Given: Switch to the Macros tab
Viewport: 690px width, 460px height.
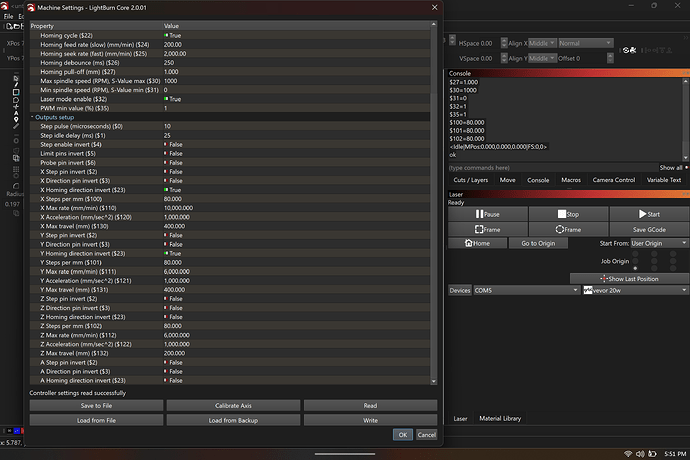Looking at the screenshot, I should (571, 180).
